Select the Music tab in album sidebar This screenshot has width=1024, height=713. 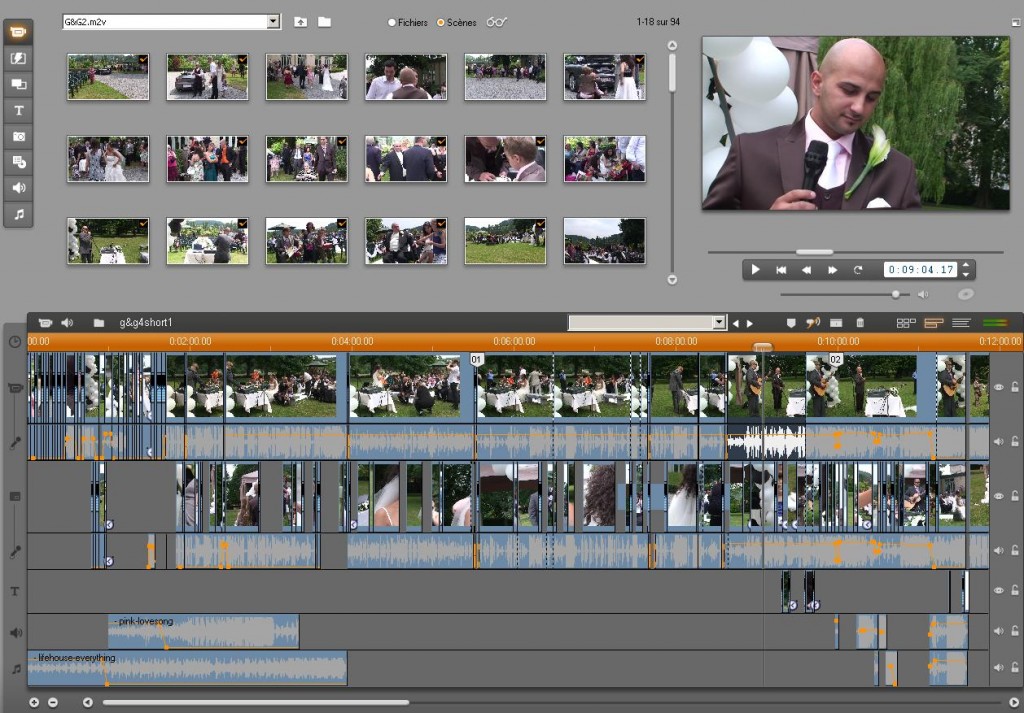click(x=18, y=214)
